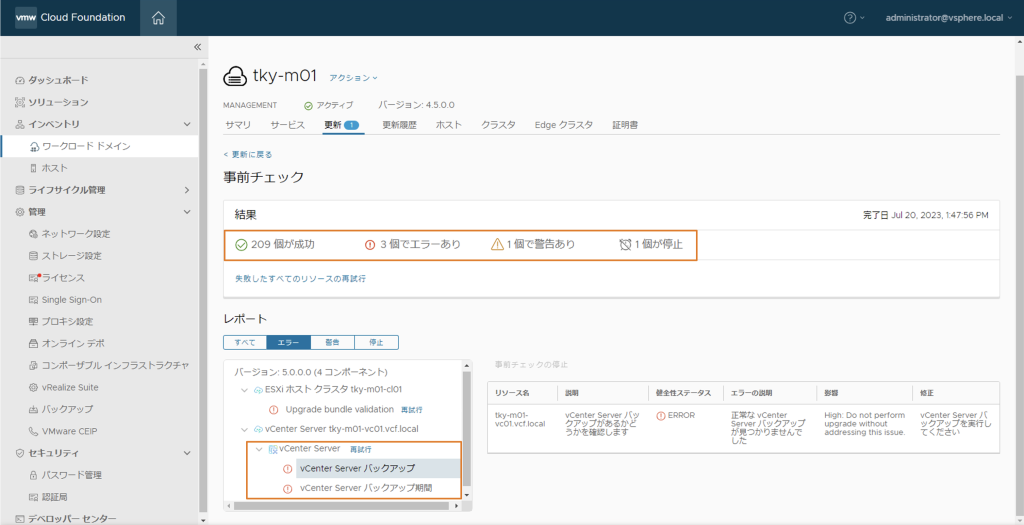Collapse the セキュリティ section chevron
This screenshot has height=525, width=1024.
[187, 453]
